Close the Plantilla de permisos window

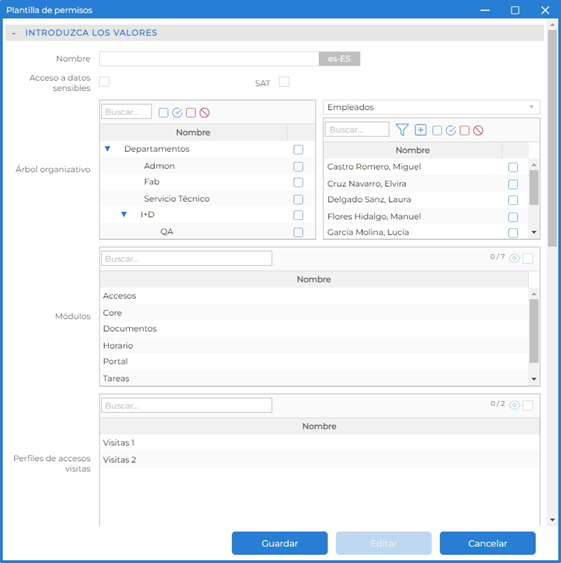pyautogui.click(x=545, y=10)
